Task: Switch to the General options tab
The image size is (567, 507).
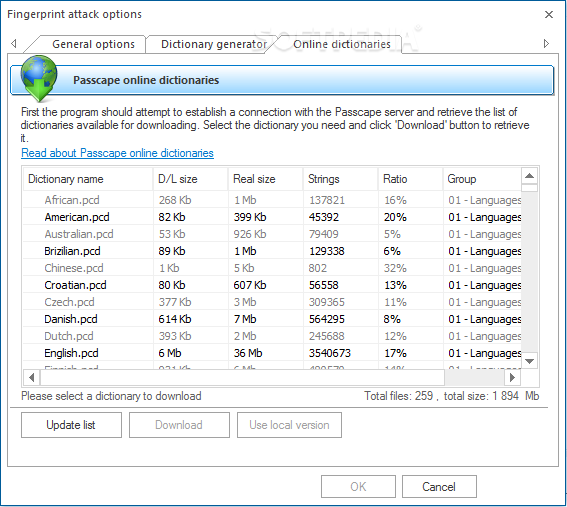Action: [x=93, y=44]
